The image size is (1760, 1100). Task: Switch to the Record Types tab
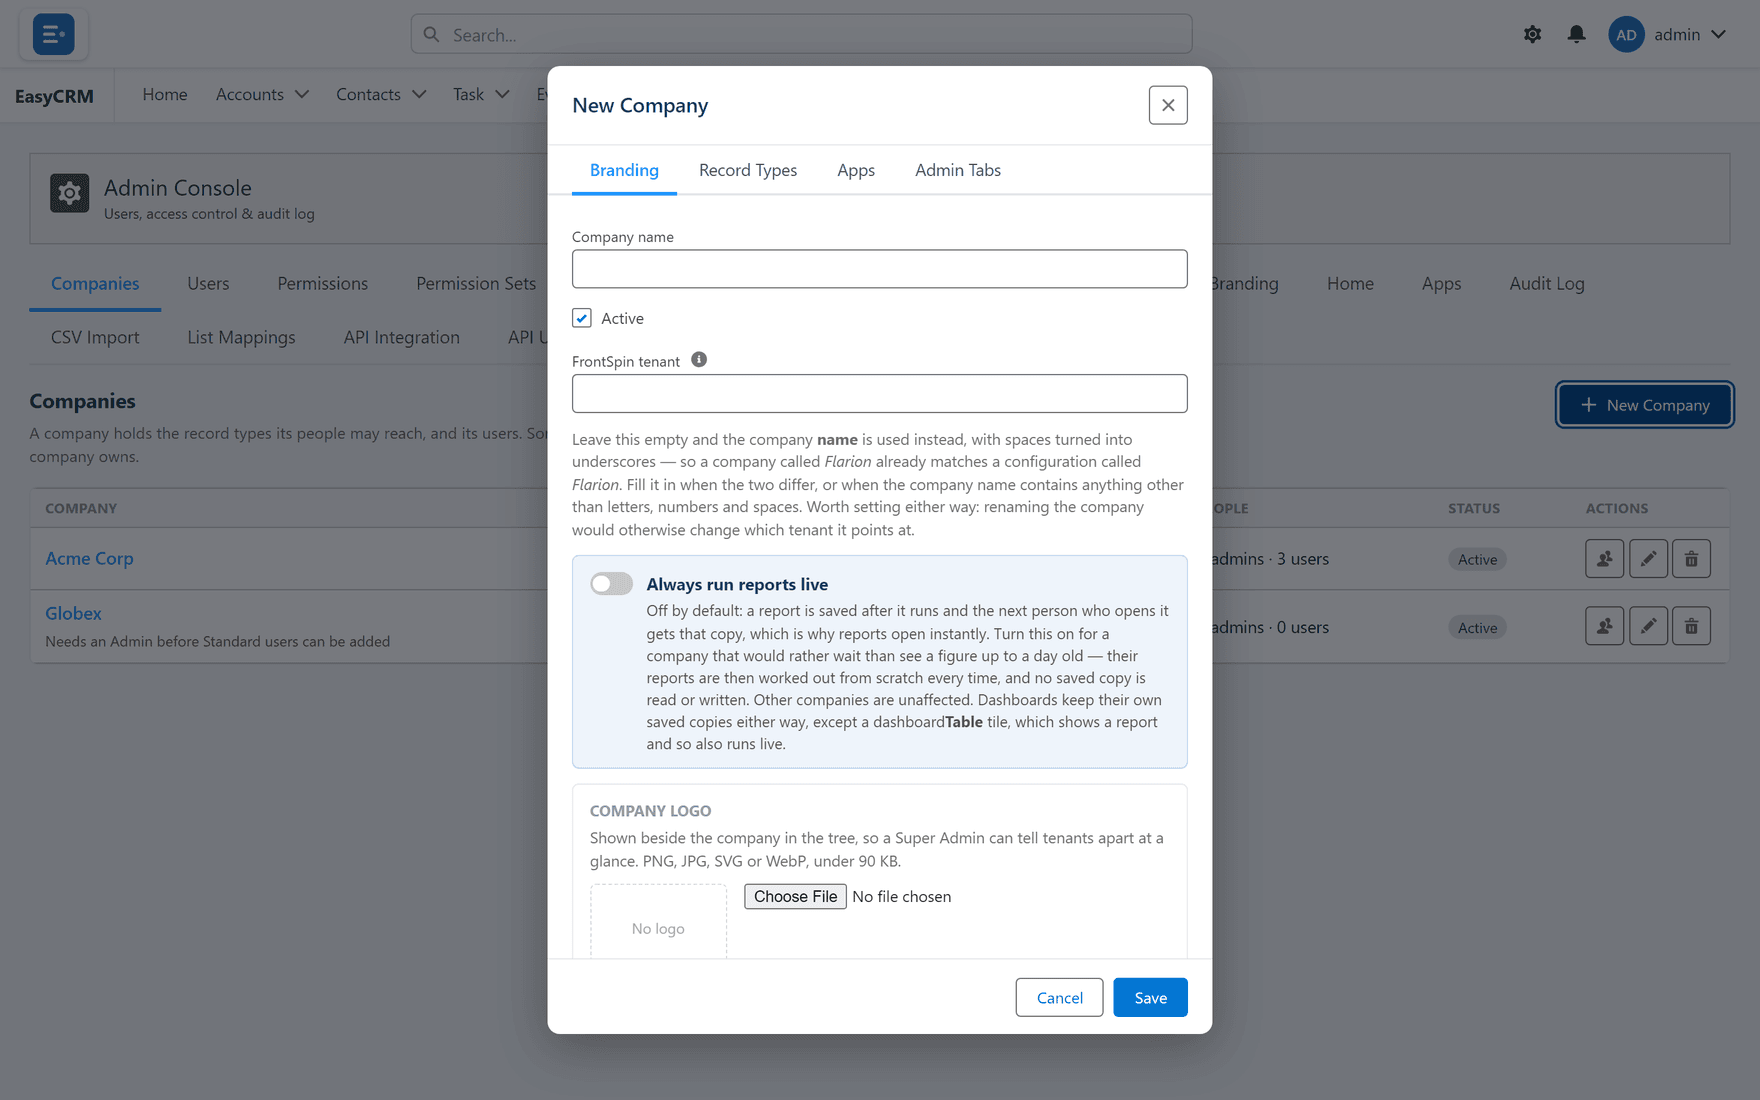pos(748,170)
